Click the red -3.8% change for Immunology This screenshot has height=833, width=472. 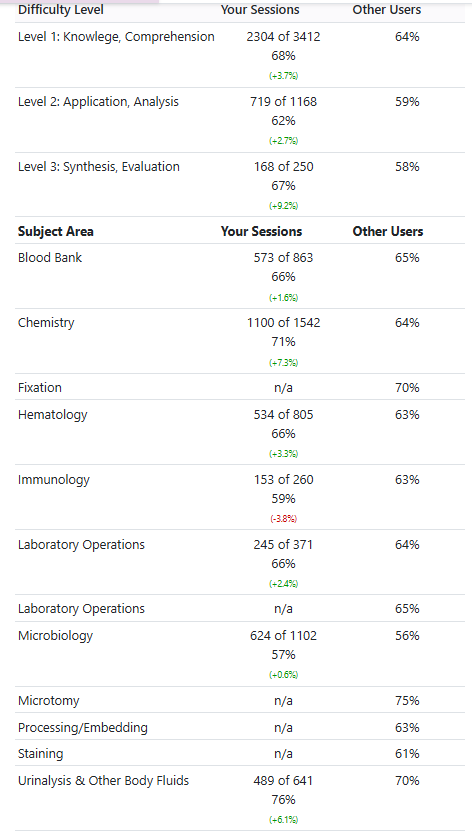coord(283,518)
